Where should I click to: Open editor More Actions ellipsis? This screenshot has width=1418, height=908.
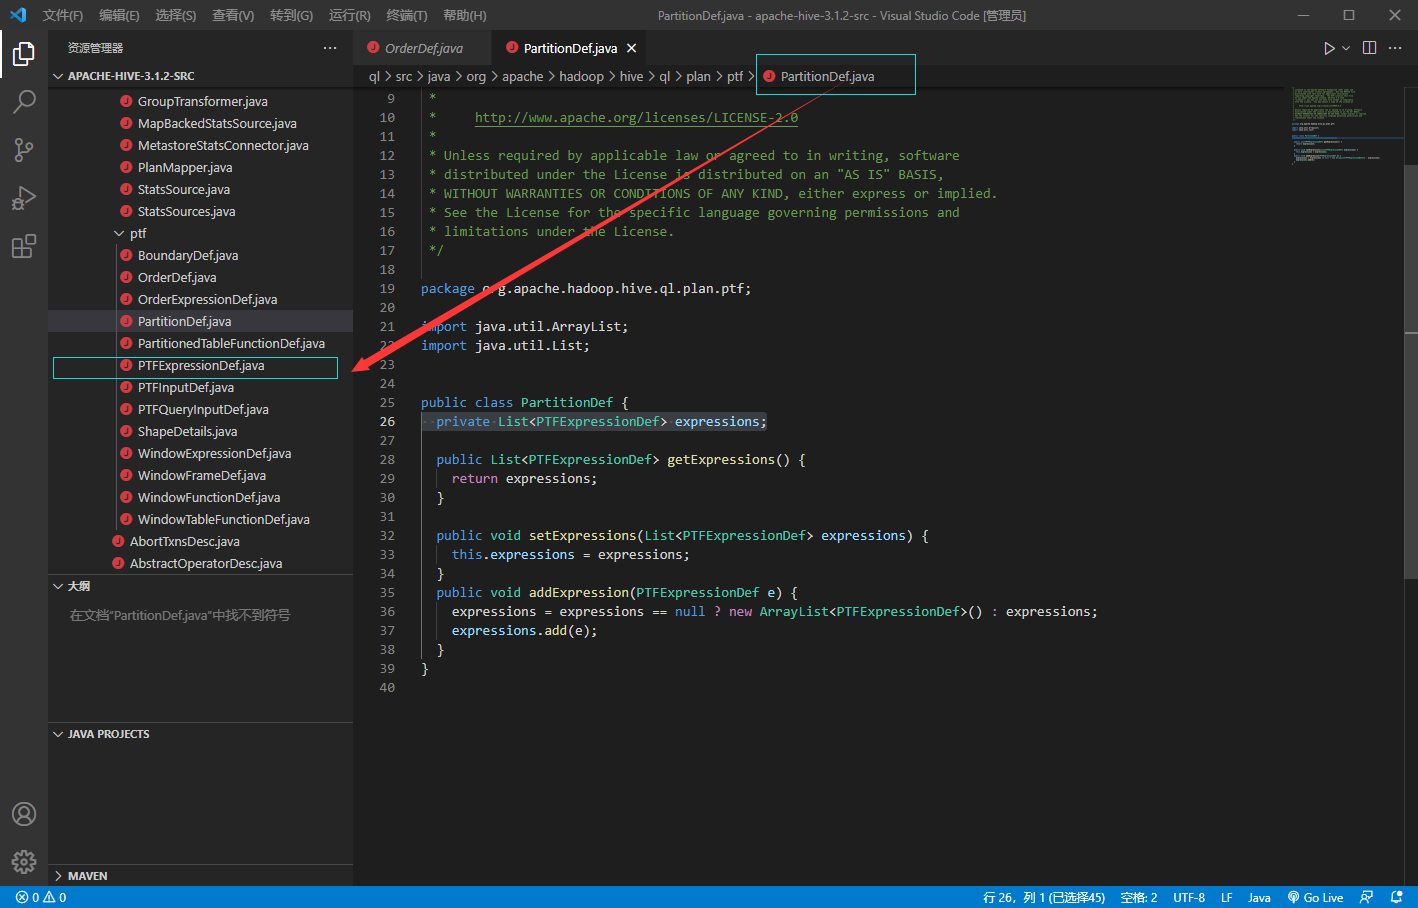click(1395, 48)
